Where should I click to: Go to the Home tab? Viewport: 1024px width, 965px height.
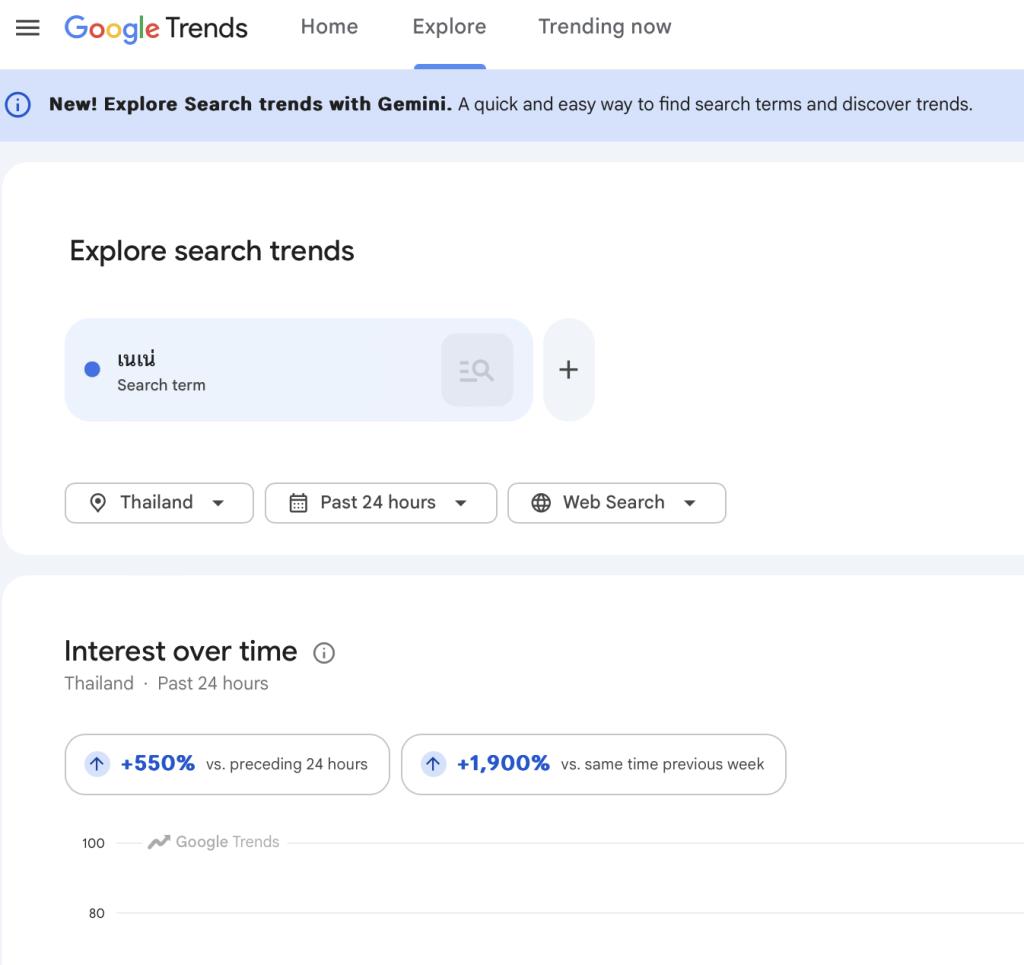coord(329,27)
